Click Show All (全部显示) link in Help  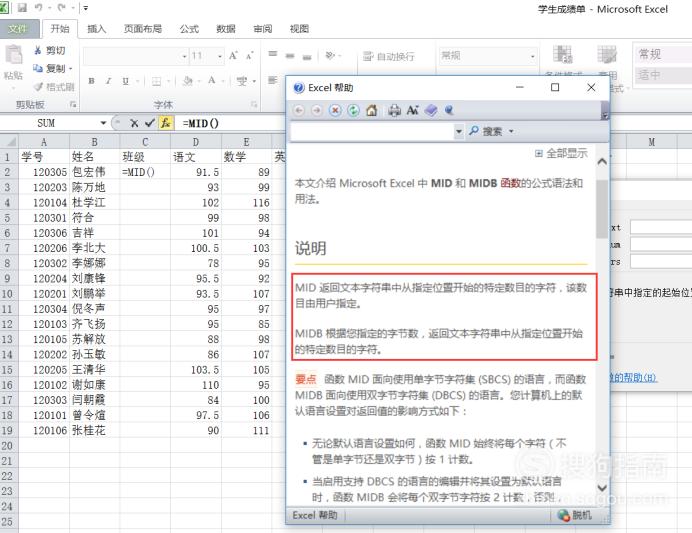561,153
